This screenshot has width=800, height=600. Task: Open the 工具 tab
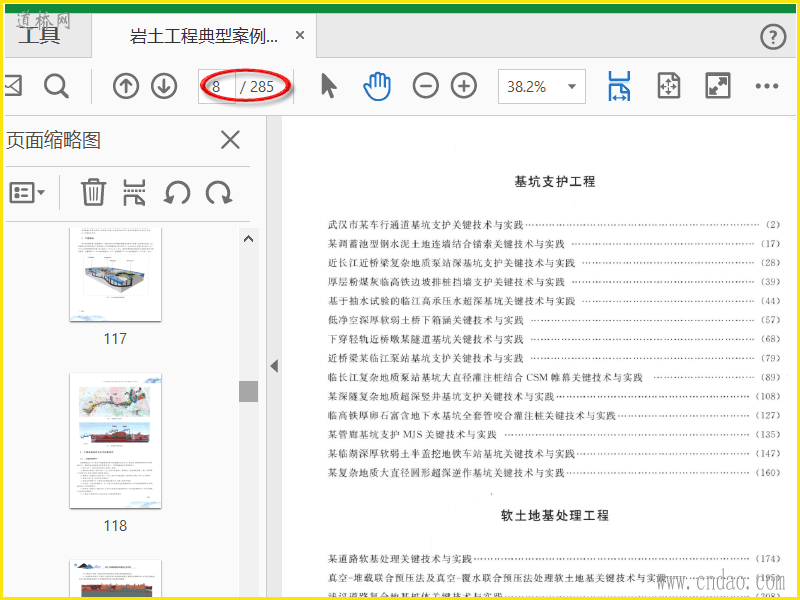pos(40,35)
